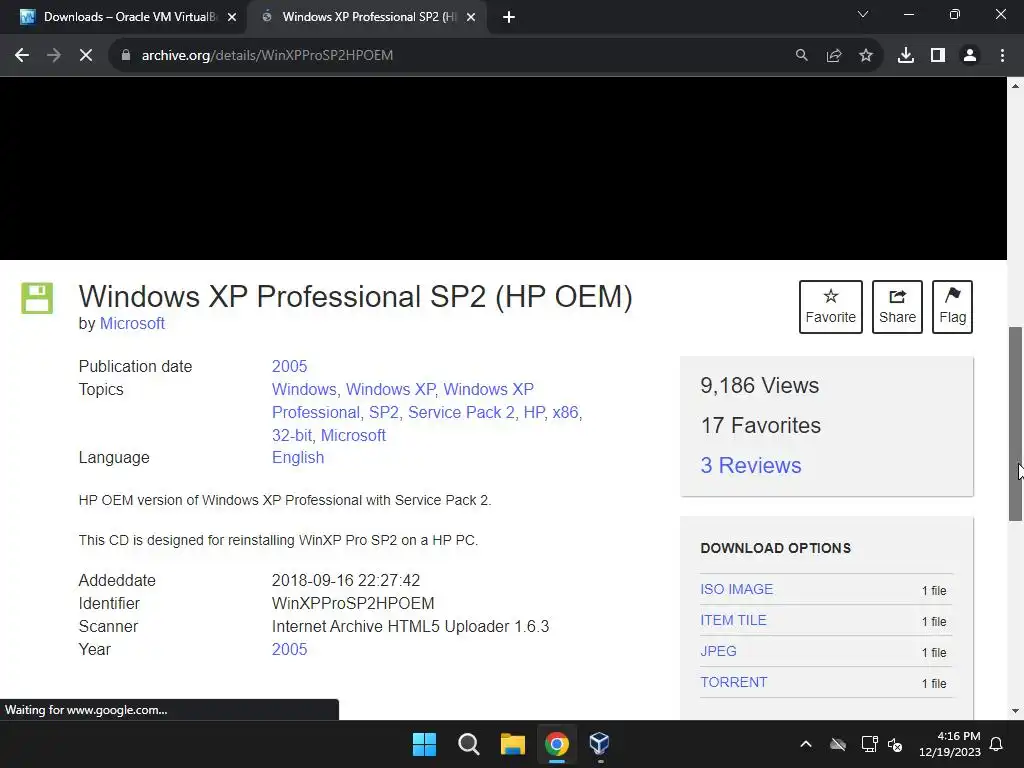Click the green software floppy disk icon

(37, 298)
